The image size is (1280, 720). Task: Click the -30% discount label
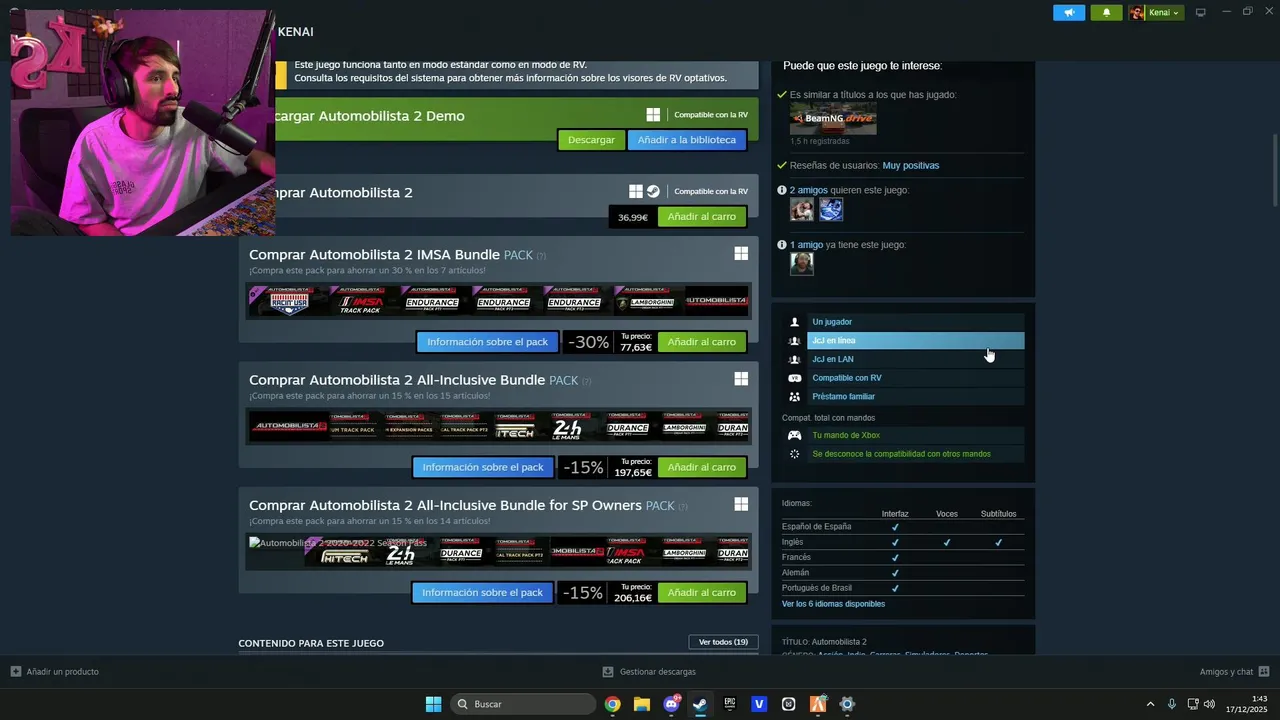[589, 342]
